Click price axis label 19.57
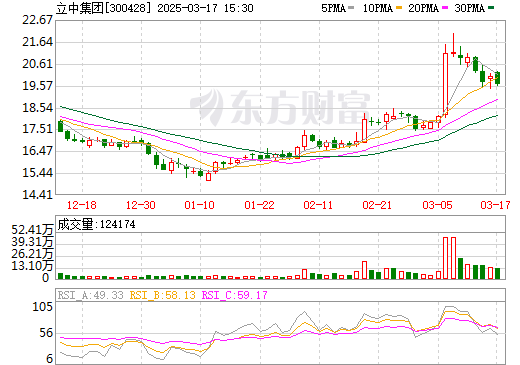Viewport: 520px width, 365px height. pyautogui.click(x=37, y=86)
